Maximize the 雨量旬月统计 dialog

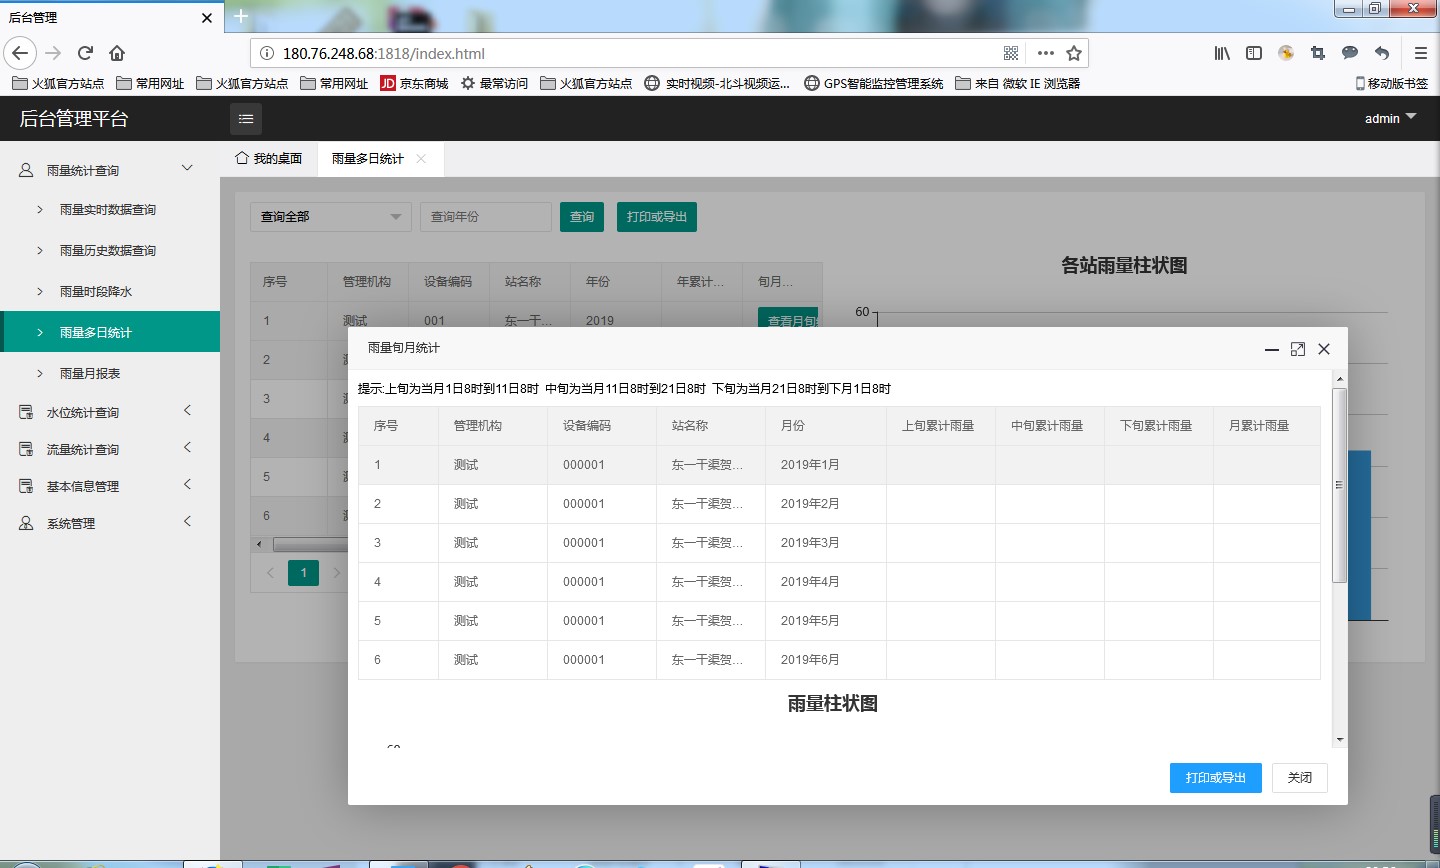1298,349
